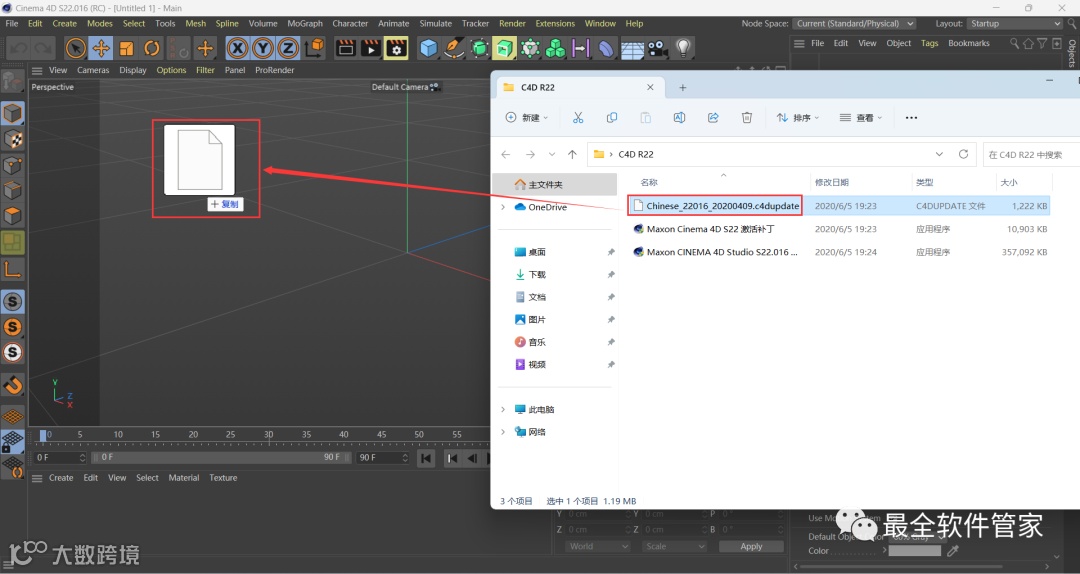
Task: Select the Live Selection tool
Action: click(x=76, y=48)
